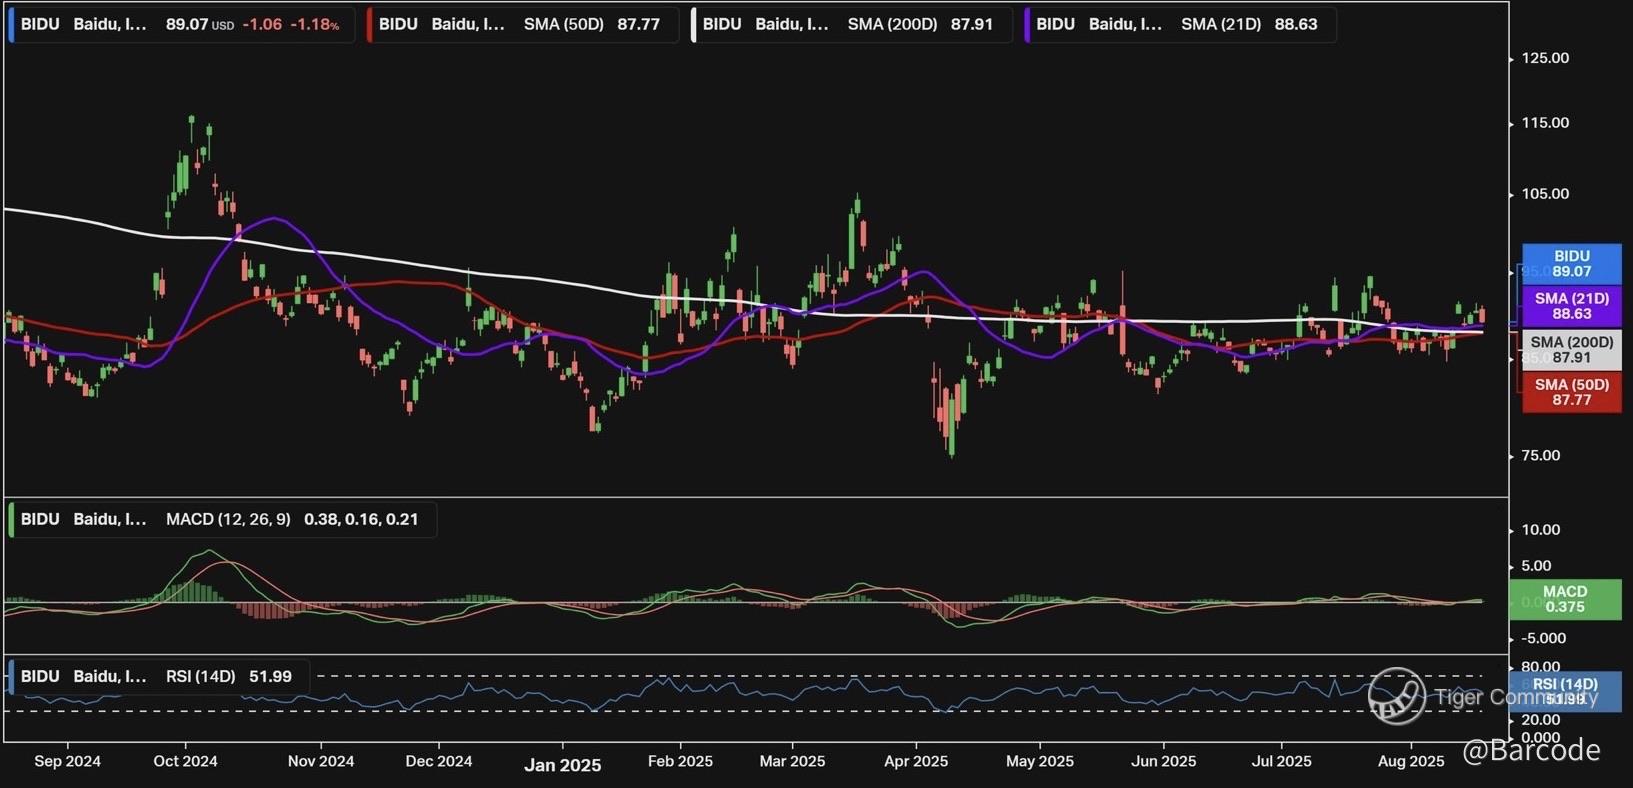This screenshot has height=788, width=1633.
Task: Click the 20.00 RSI axis label
Action: (1540, 720)
